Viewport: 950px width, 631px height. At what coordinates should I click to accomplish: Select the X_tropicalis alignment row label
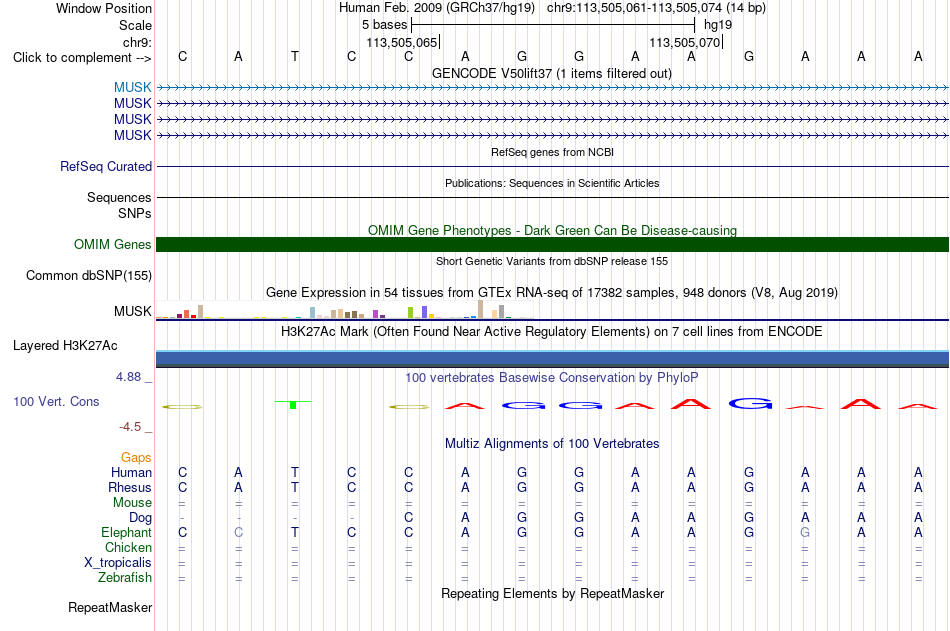pyautogui.click(x=118, y=563)
